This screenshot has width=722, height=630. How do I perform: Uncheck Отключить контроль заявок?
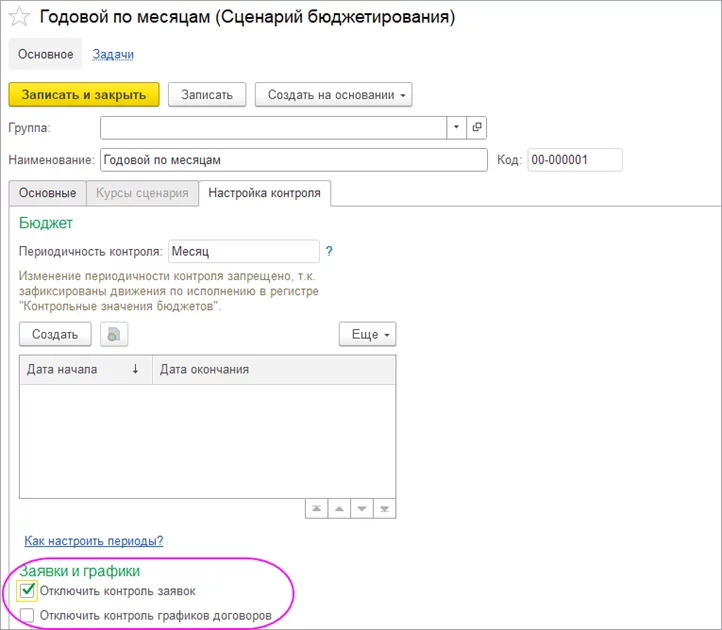27,592
